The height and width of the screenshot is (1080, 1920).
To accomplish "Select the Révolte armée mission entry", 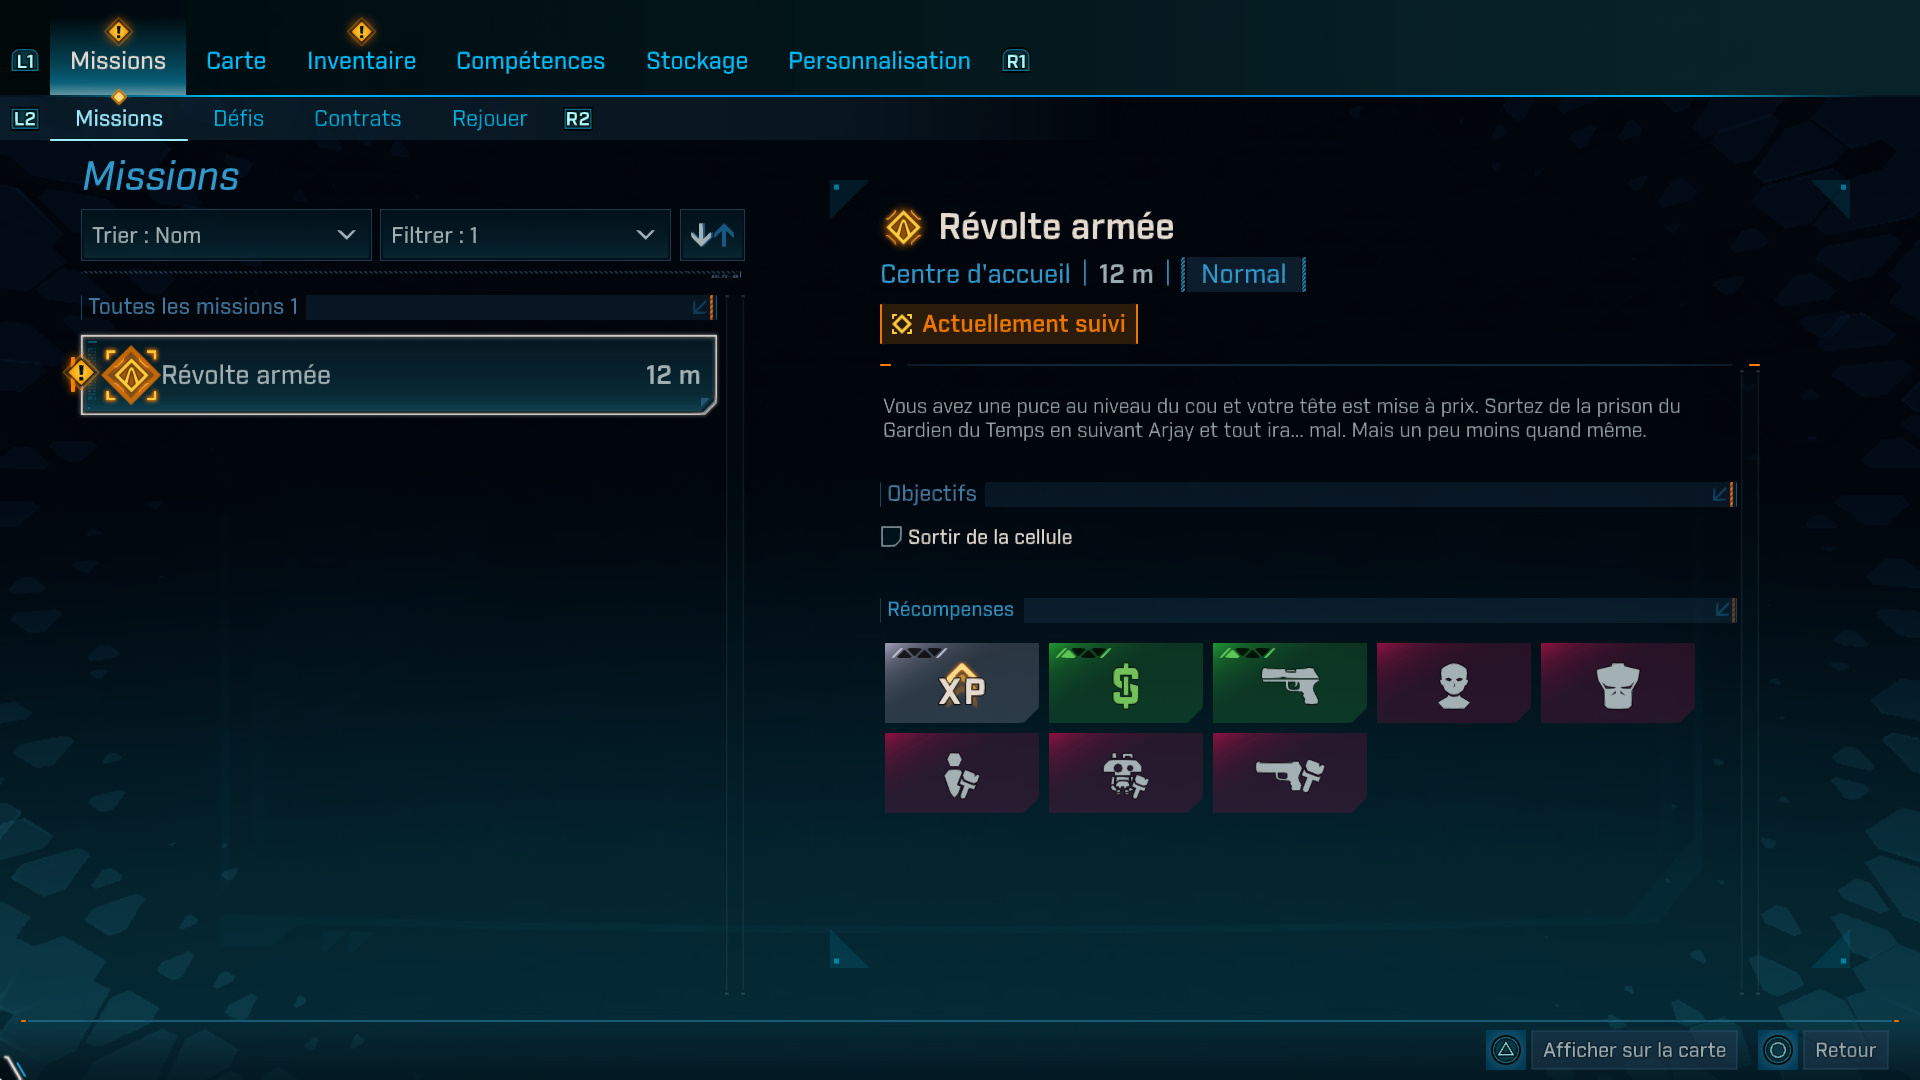I will 398,375.
